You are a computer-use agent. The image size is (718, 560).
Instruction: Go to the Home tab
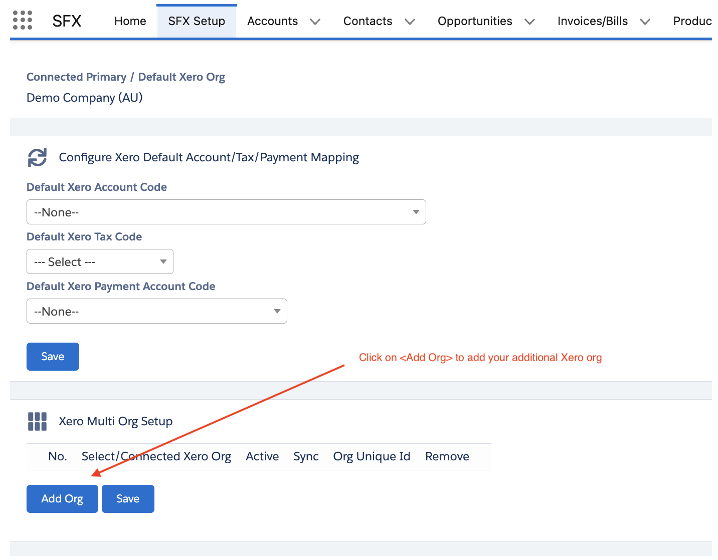click(130, 21)
